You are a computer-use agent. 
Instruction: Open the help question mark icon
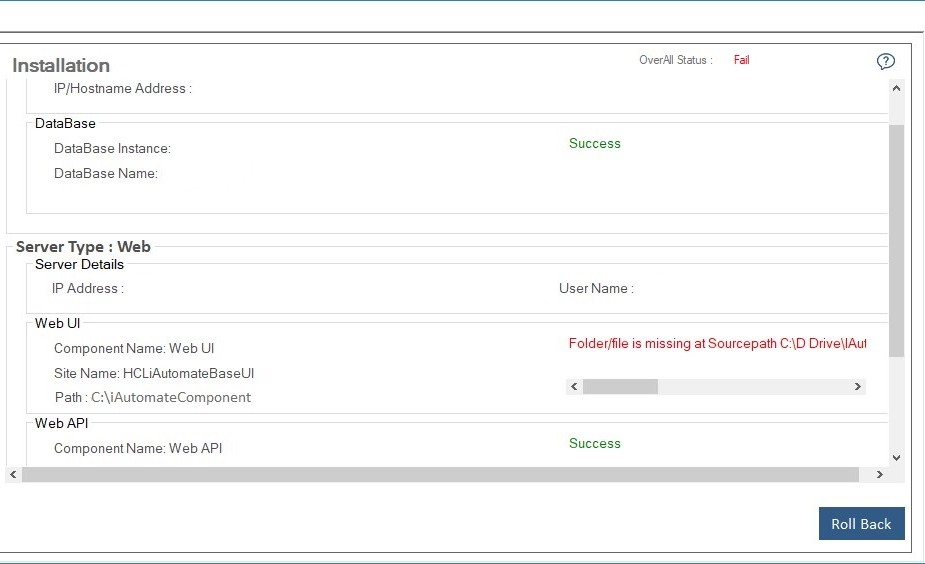click(x=885, y=62)
